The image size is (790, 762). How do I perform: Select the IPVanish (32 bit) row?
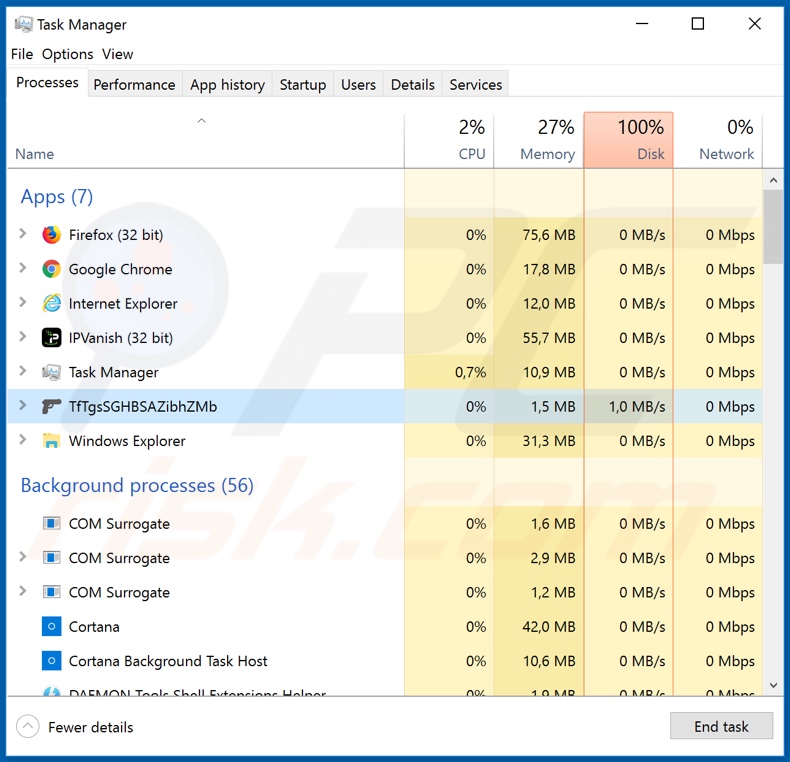click(385, 338)
